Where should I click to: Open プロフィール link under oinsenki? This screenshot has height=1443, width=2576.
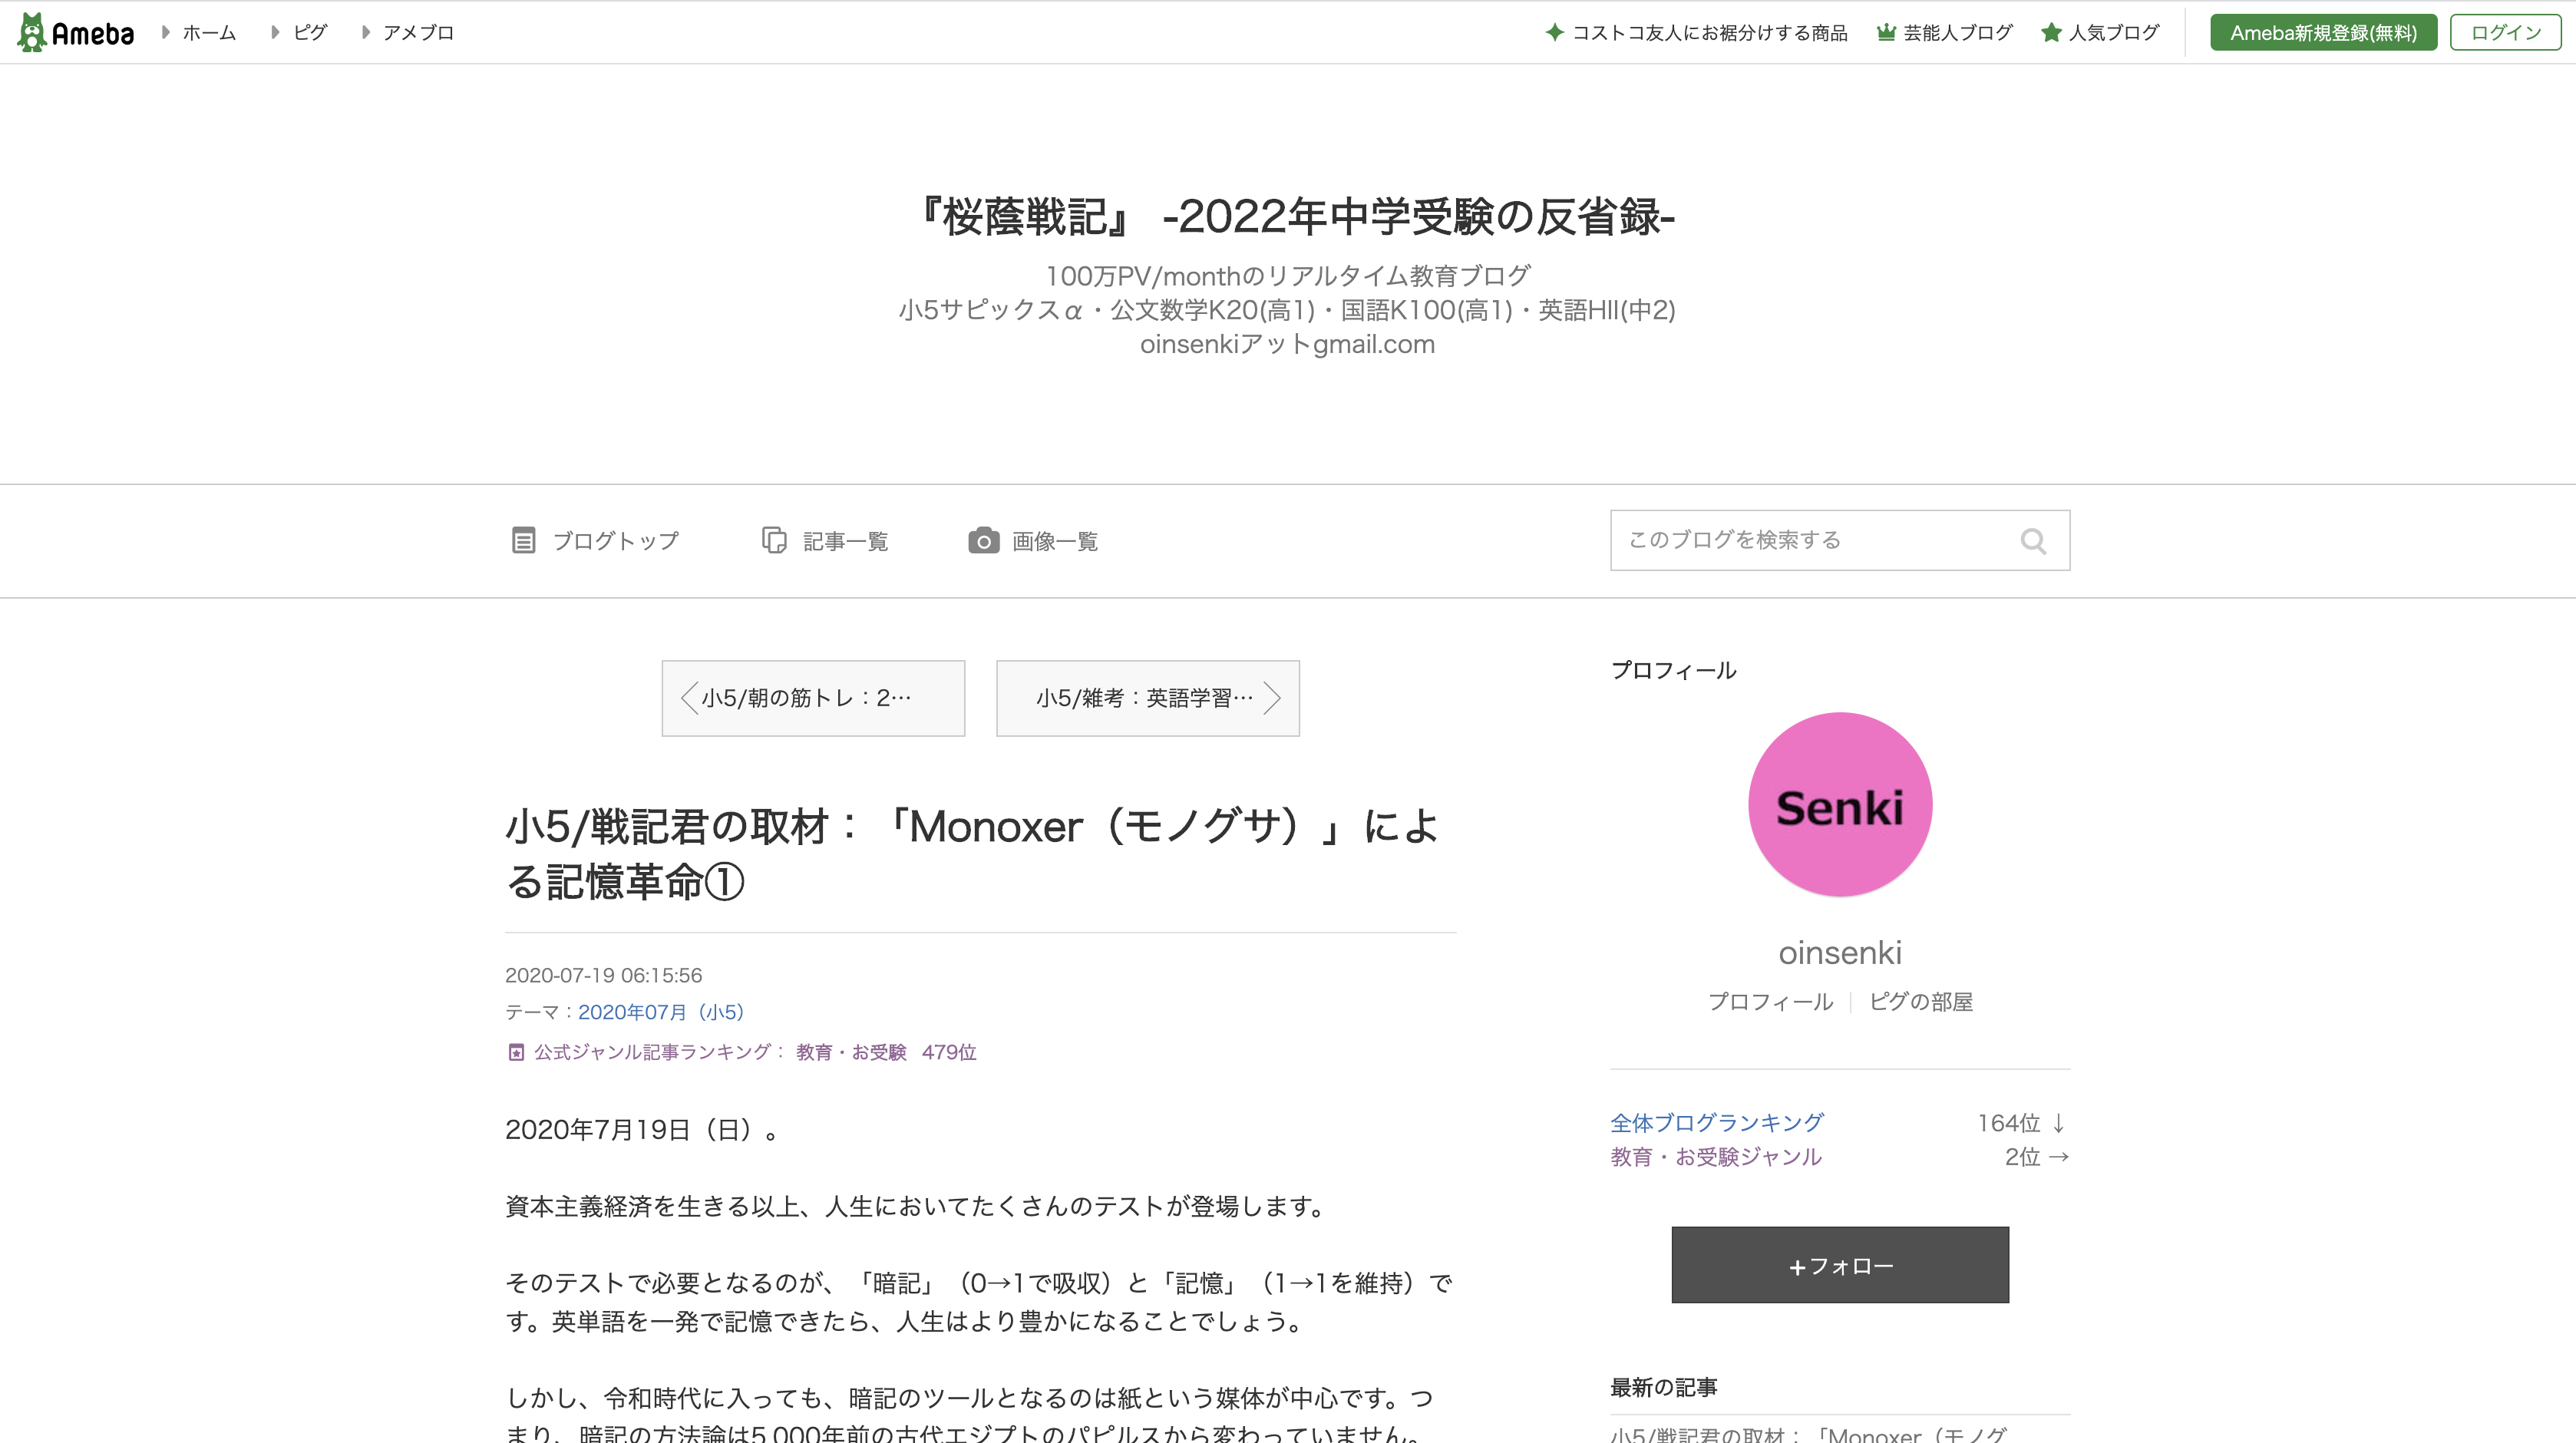coord(1770,1002)
